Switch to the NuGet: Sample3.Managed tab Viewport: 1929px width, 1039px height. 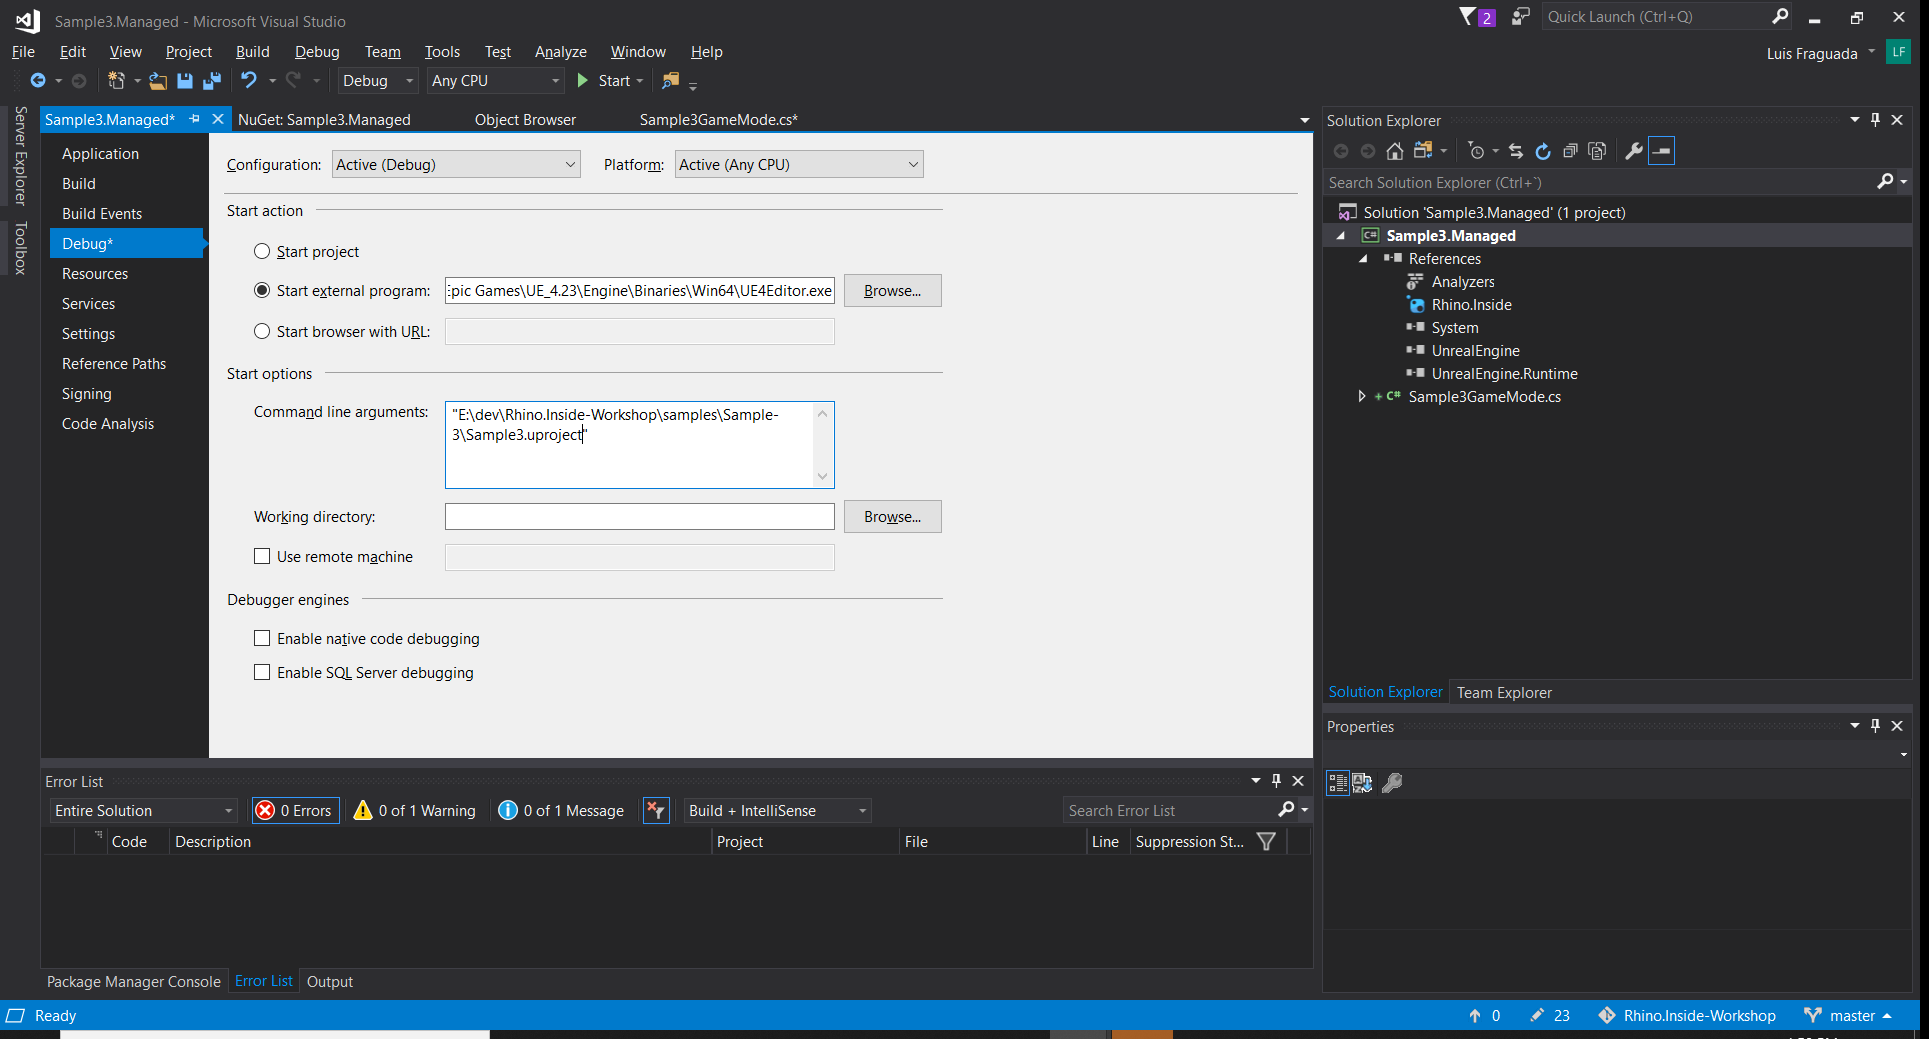click(324, 119)
